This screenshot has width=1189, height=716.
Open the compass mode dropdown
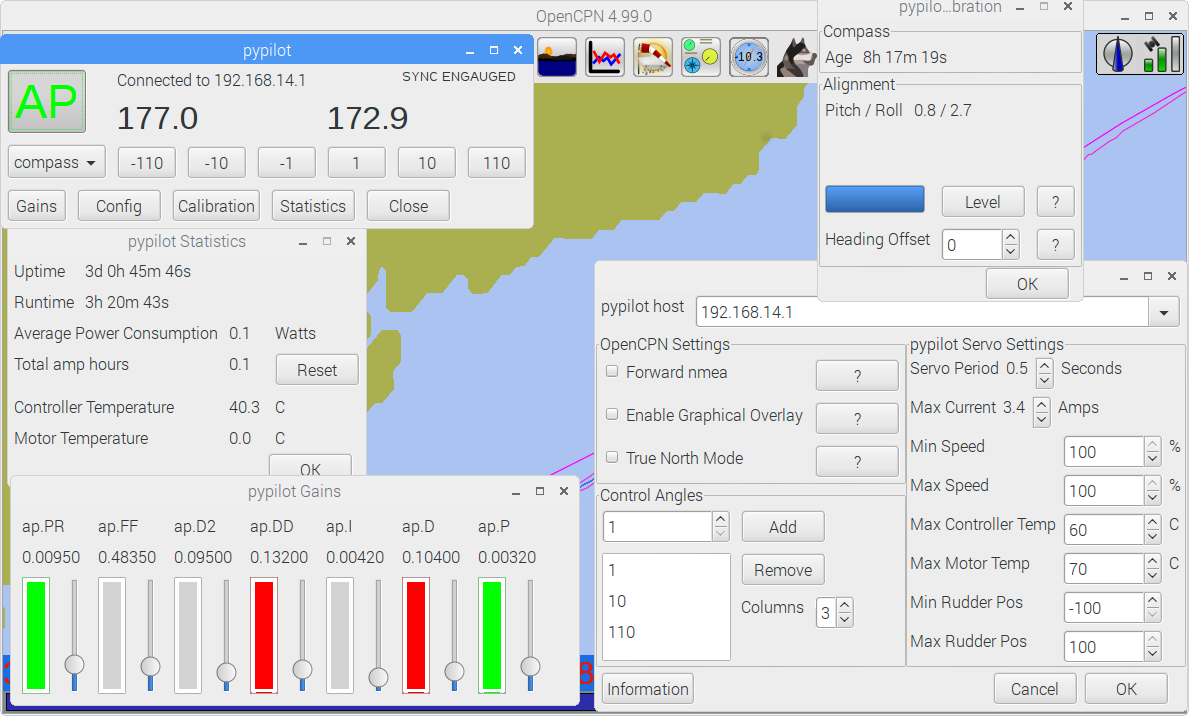[x=56, y=162]
